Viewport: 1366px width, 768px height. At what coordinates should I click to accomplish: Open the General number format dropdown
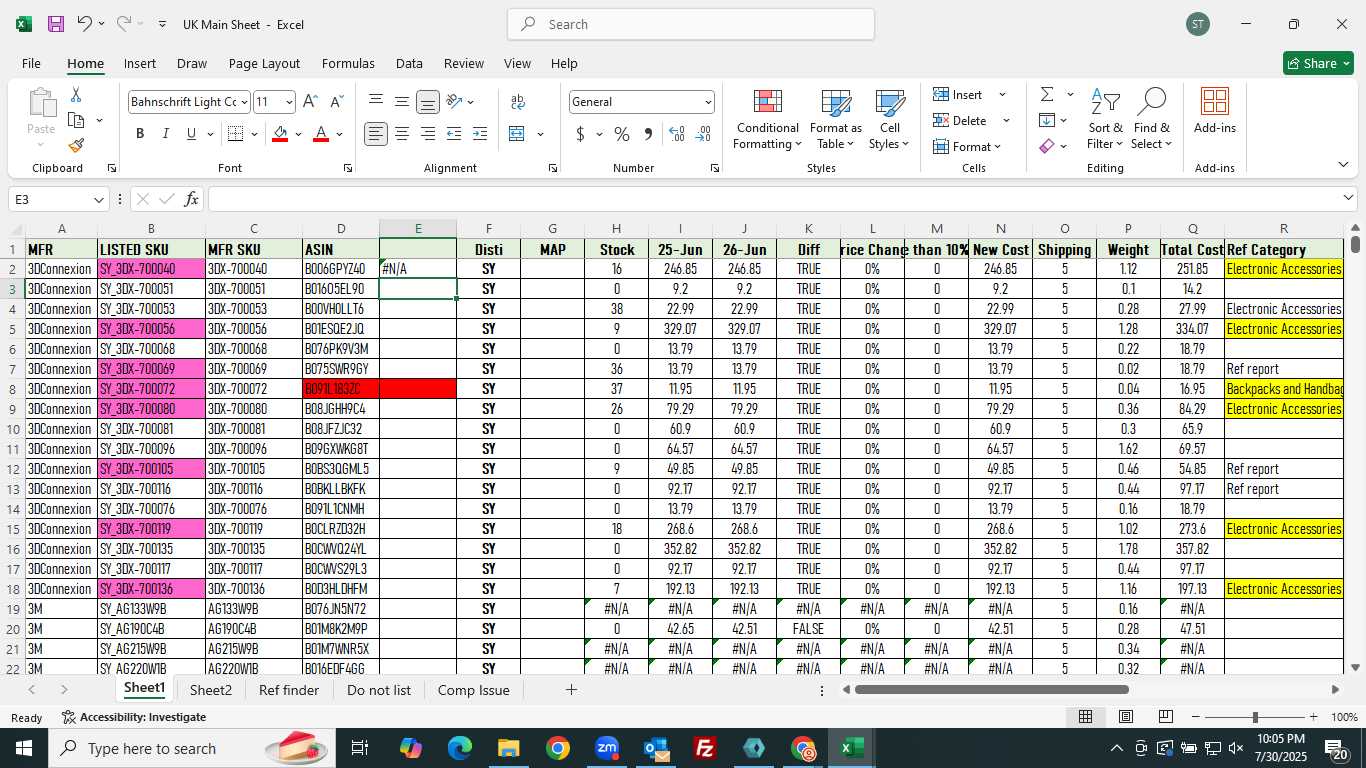pos(708,102)
